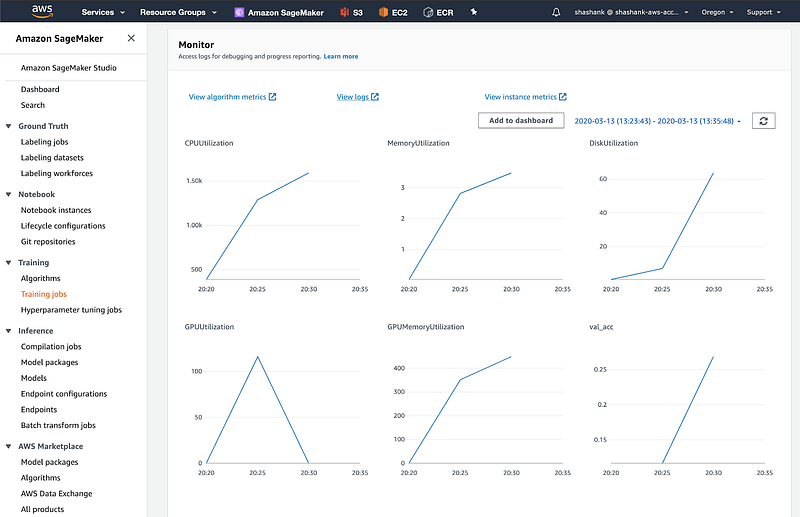
Task: Open the Services dropdown menu
Action: (x=103, y=13)
